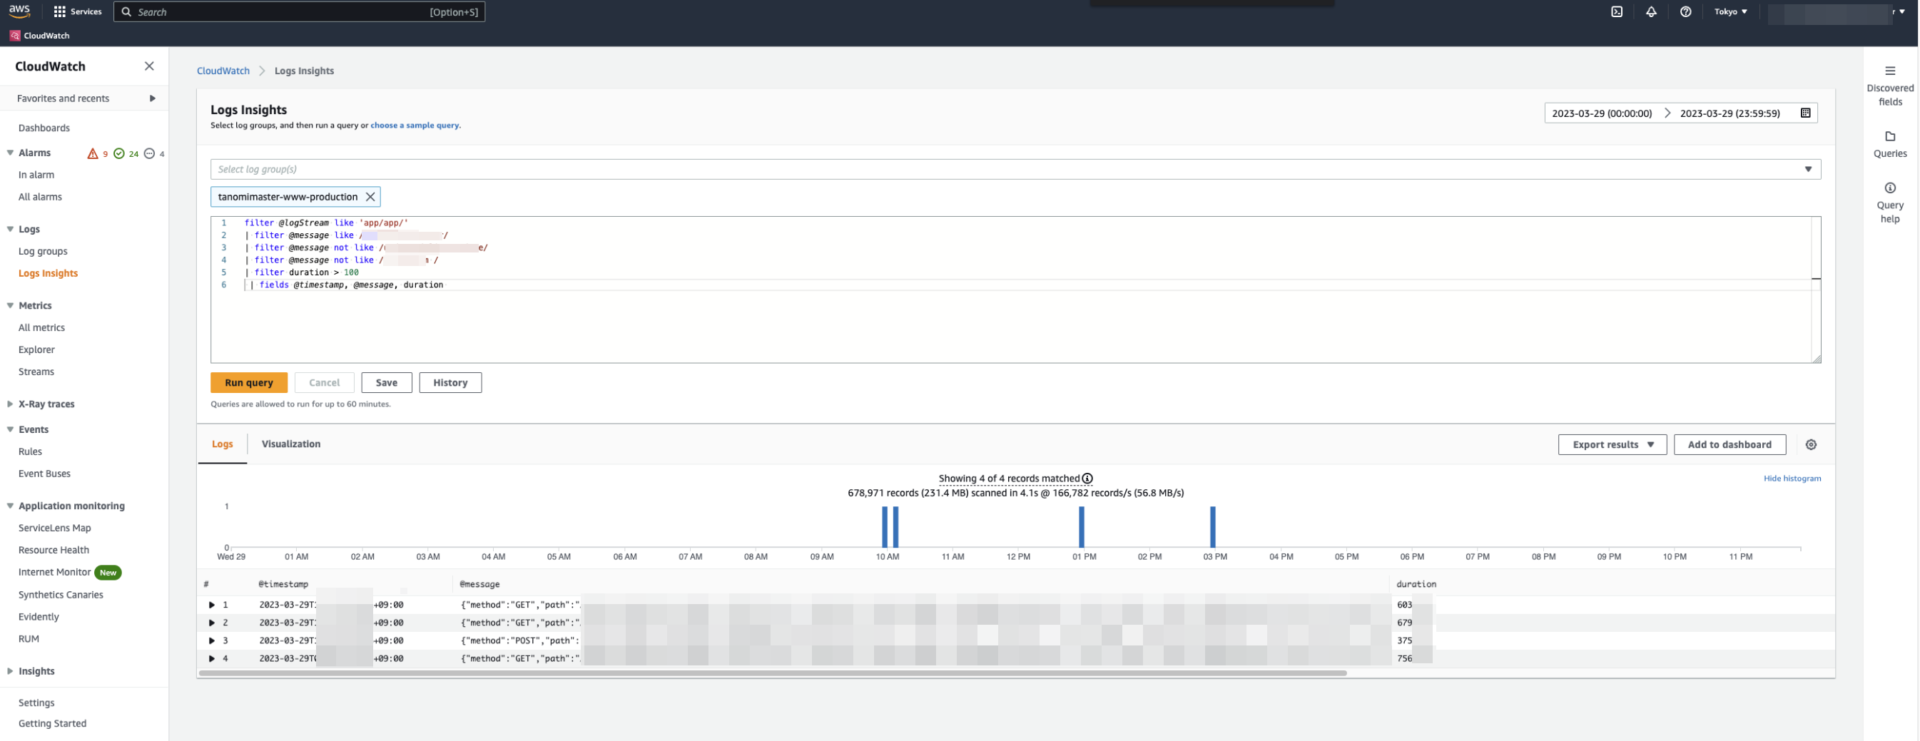Open Settings in sidebar
This screenshot has height=741, width=1920.
36,703
